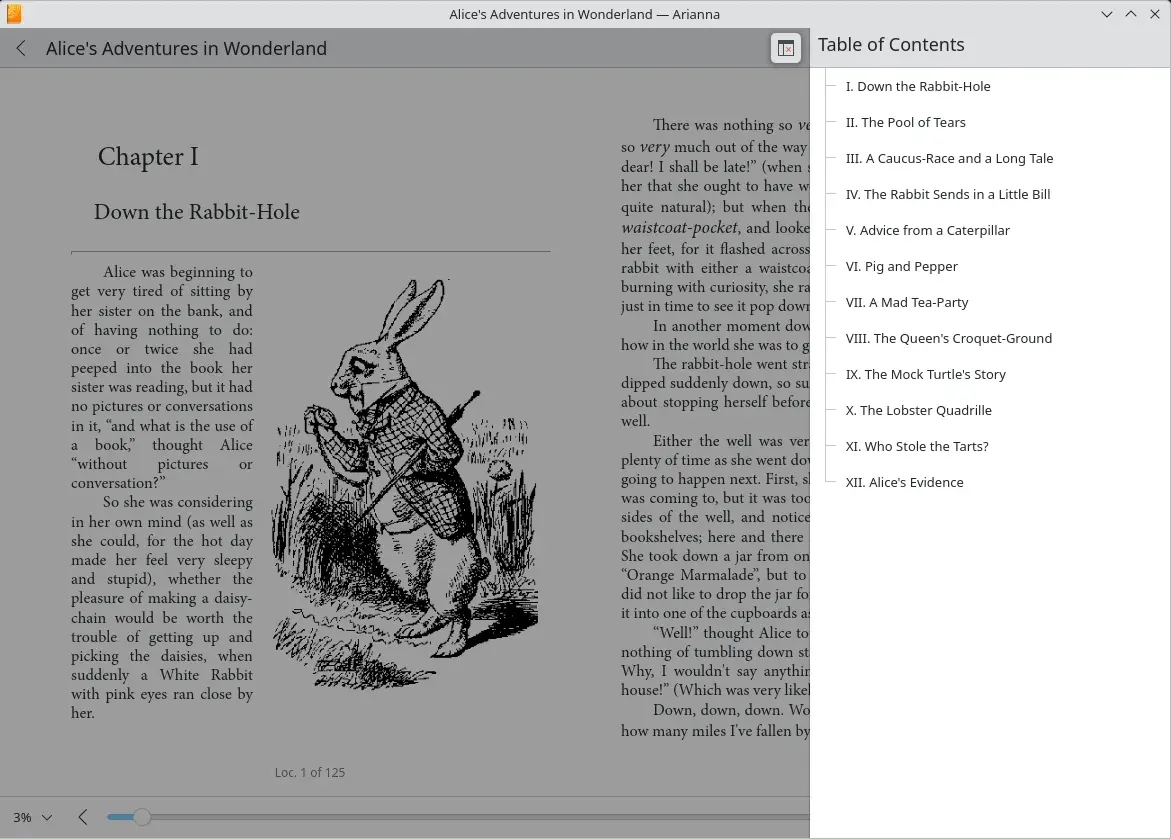Select VII. A Mad Tea-Party chapter
Viewport: 1171px width, 839px height.
tap(906, 302)
